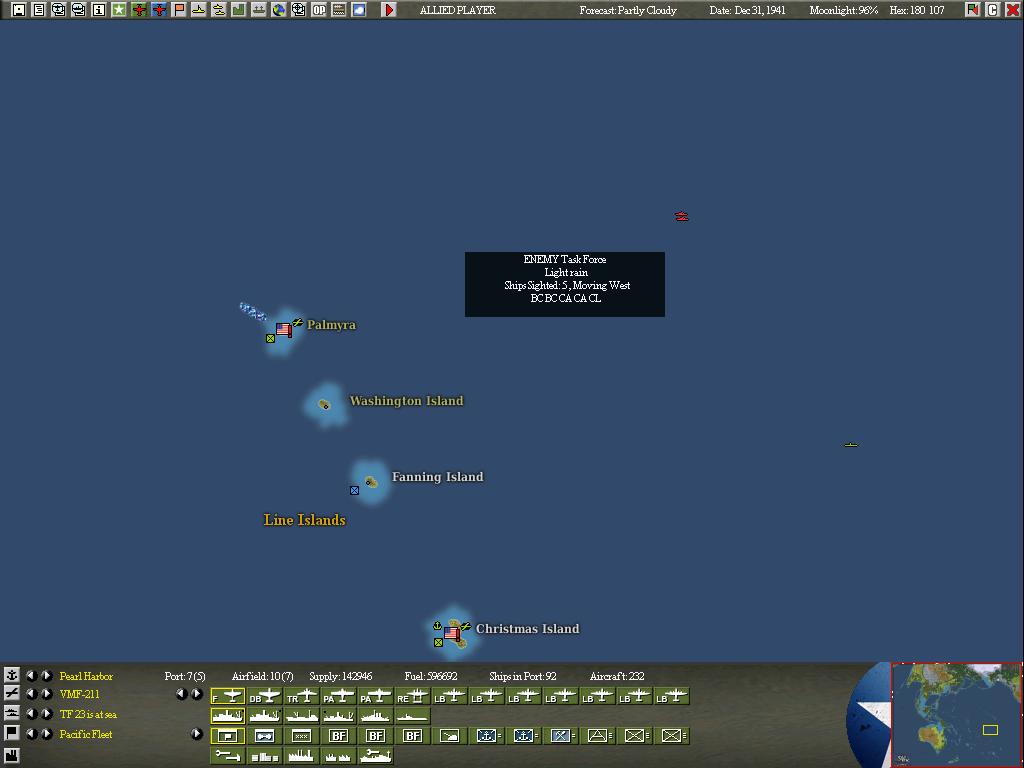Click the ship with wrench shipyard icon

376,756
